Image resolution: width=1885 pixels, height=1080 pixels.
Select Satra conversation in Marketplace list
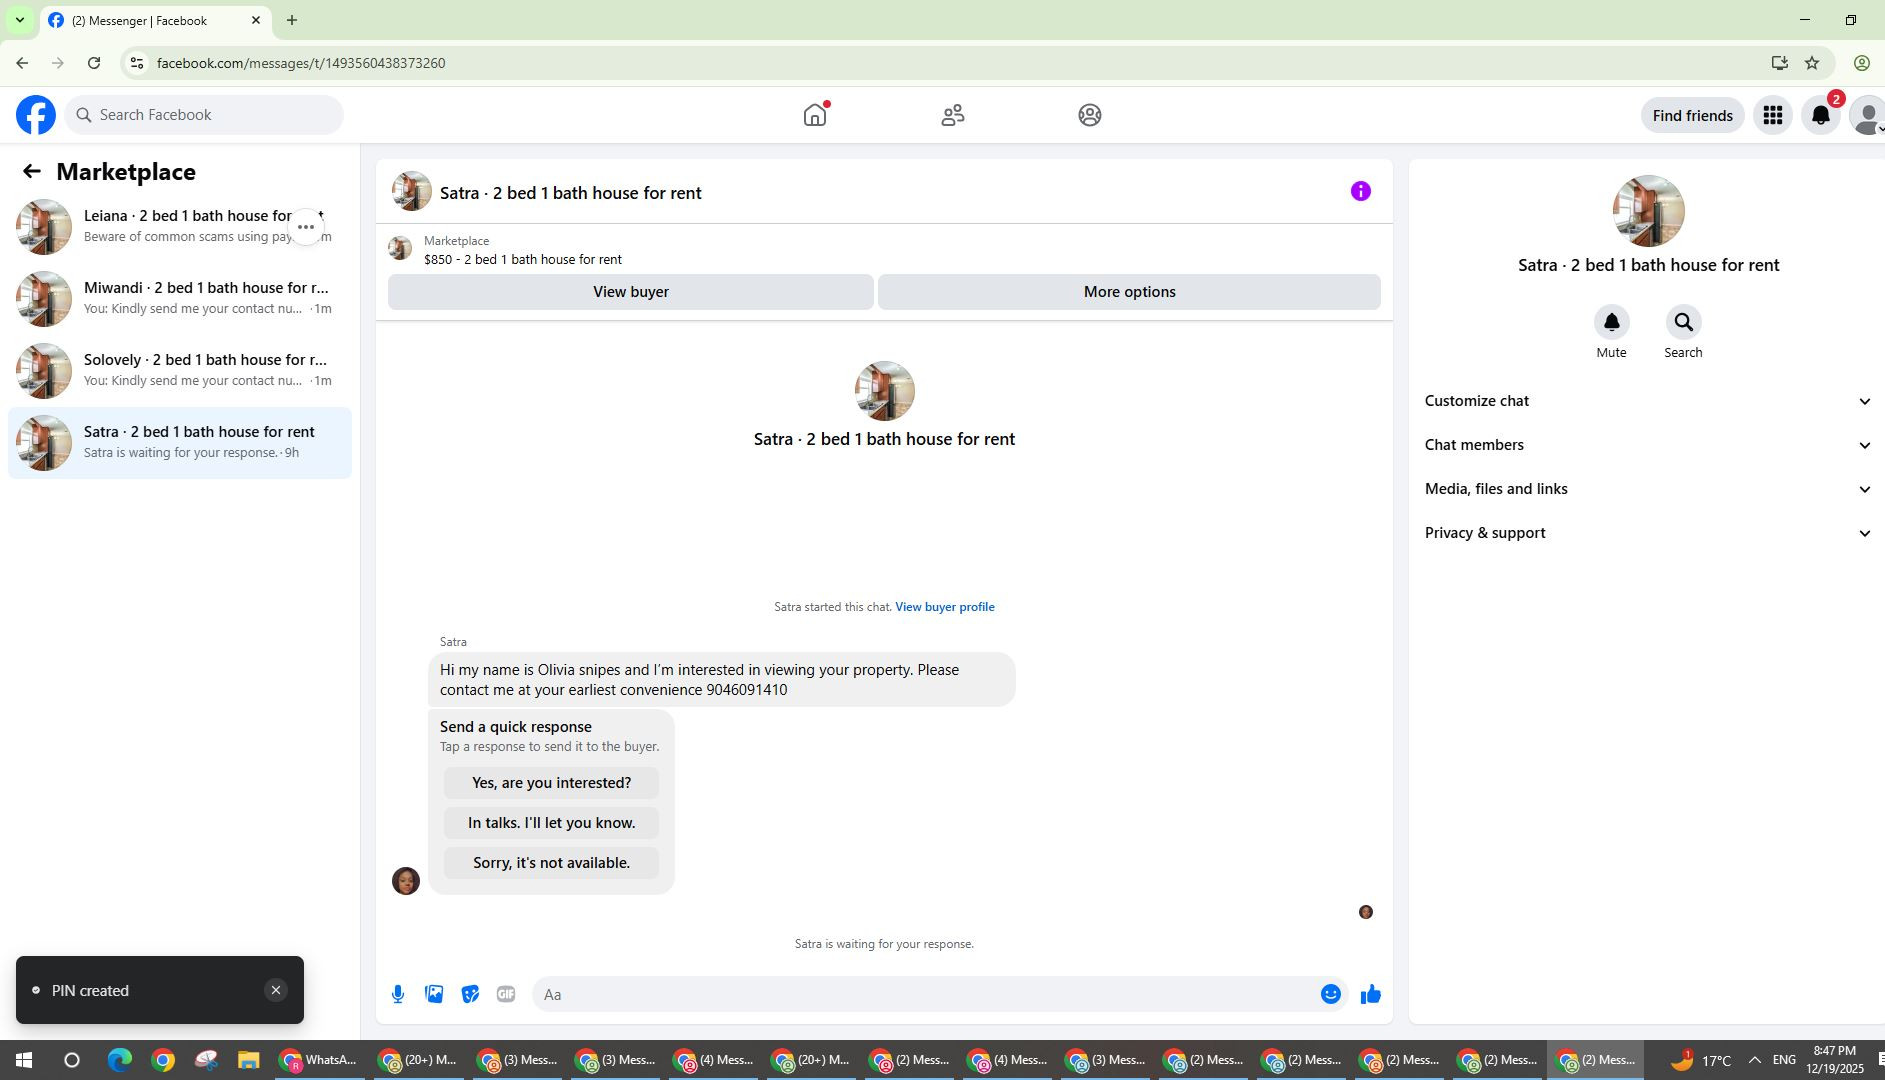[180, 443]
